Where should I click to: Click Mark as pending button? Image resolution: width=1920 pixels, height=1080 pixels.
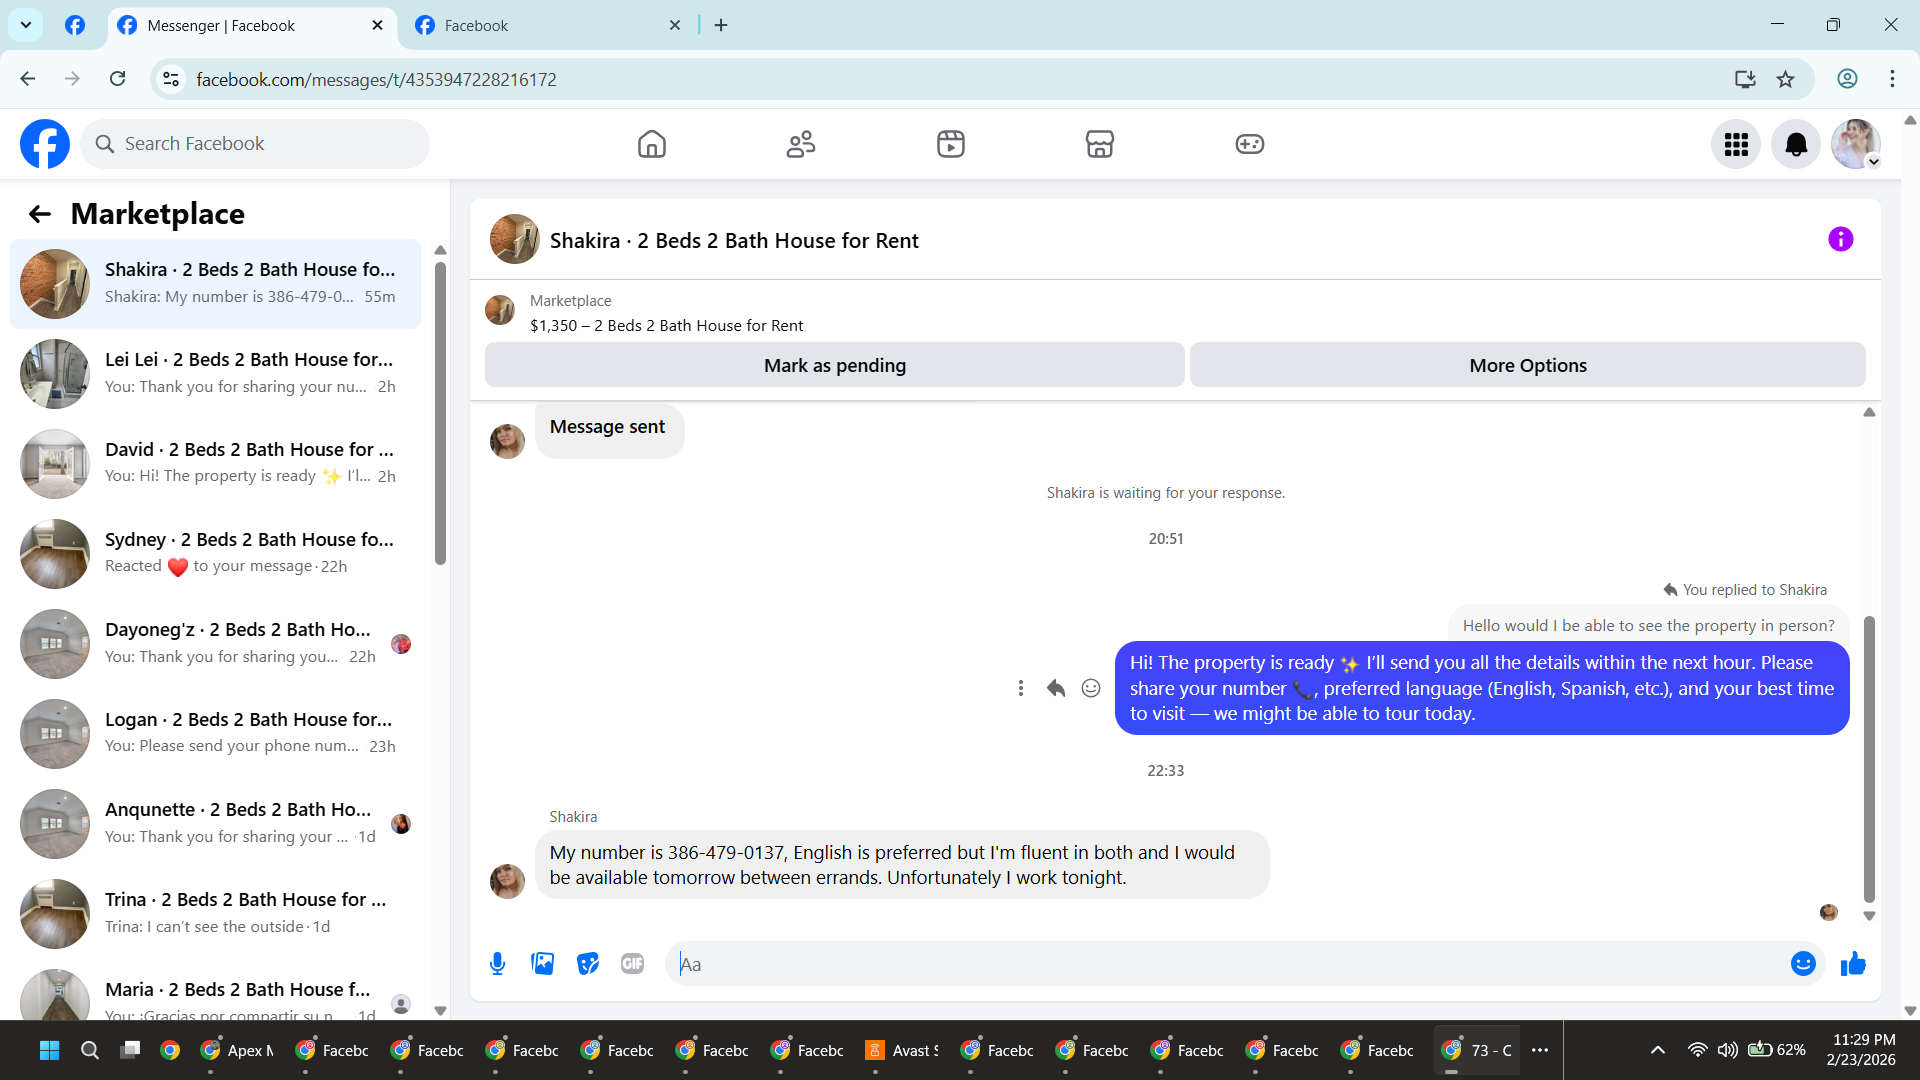834,365
